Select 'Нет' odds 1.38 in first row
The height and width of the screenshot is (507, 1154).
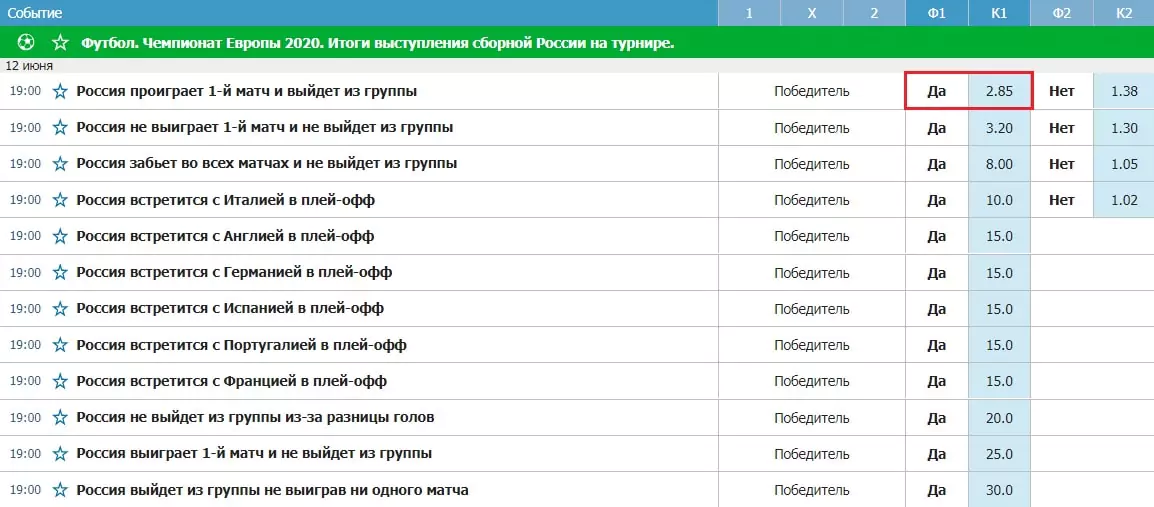(x=1124, y=91)
